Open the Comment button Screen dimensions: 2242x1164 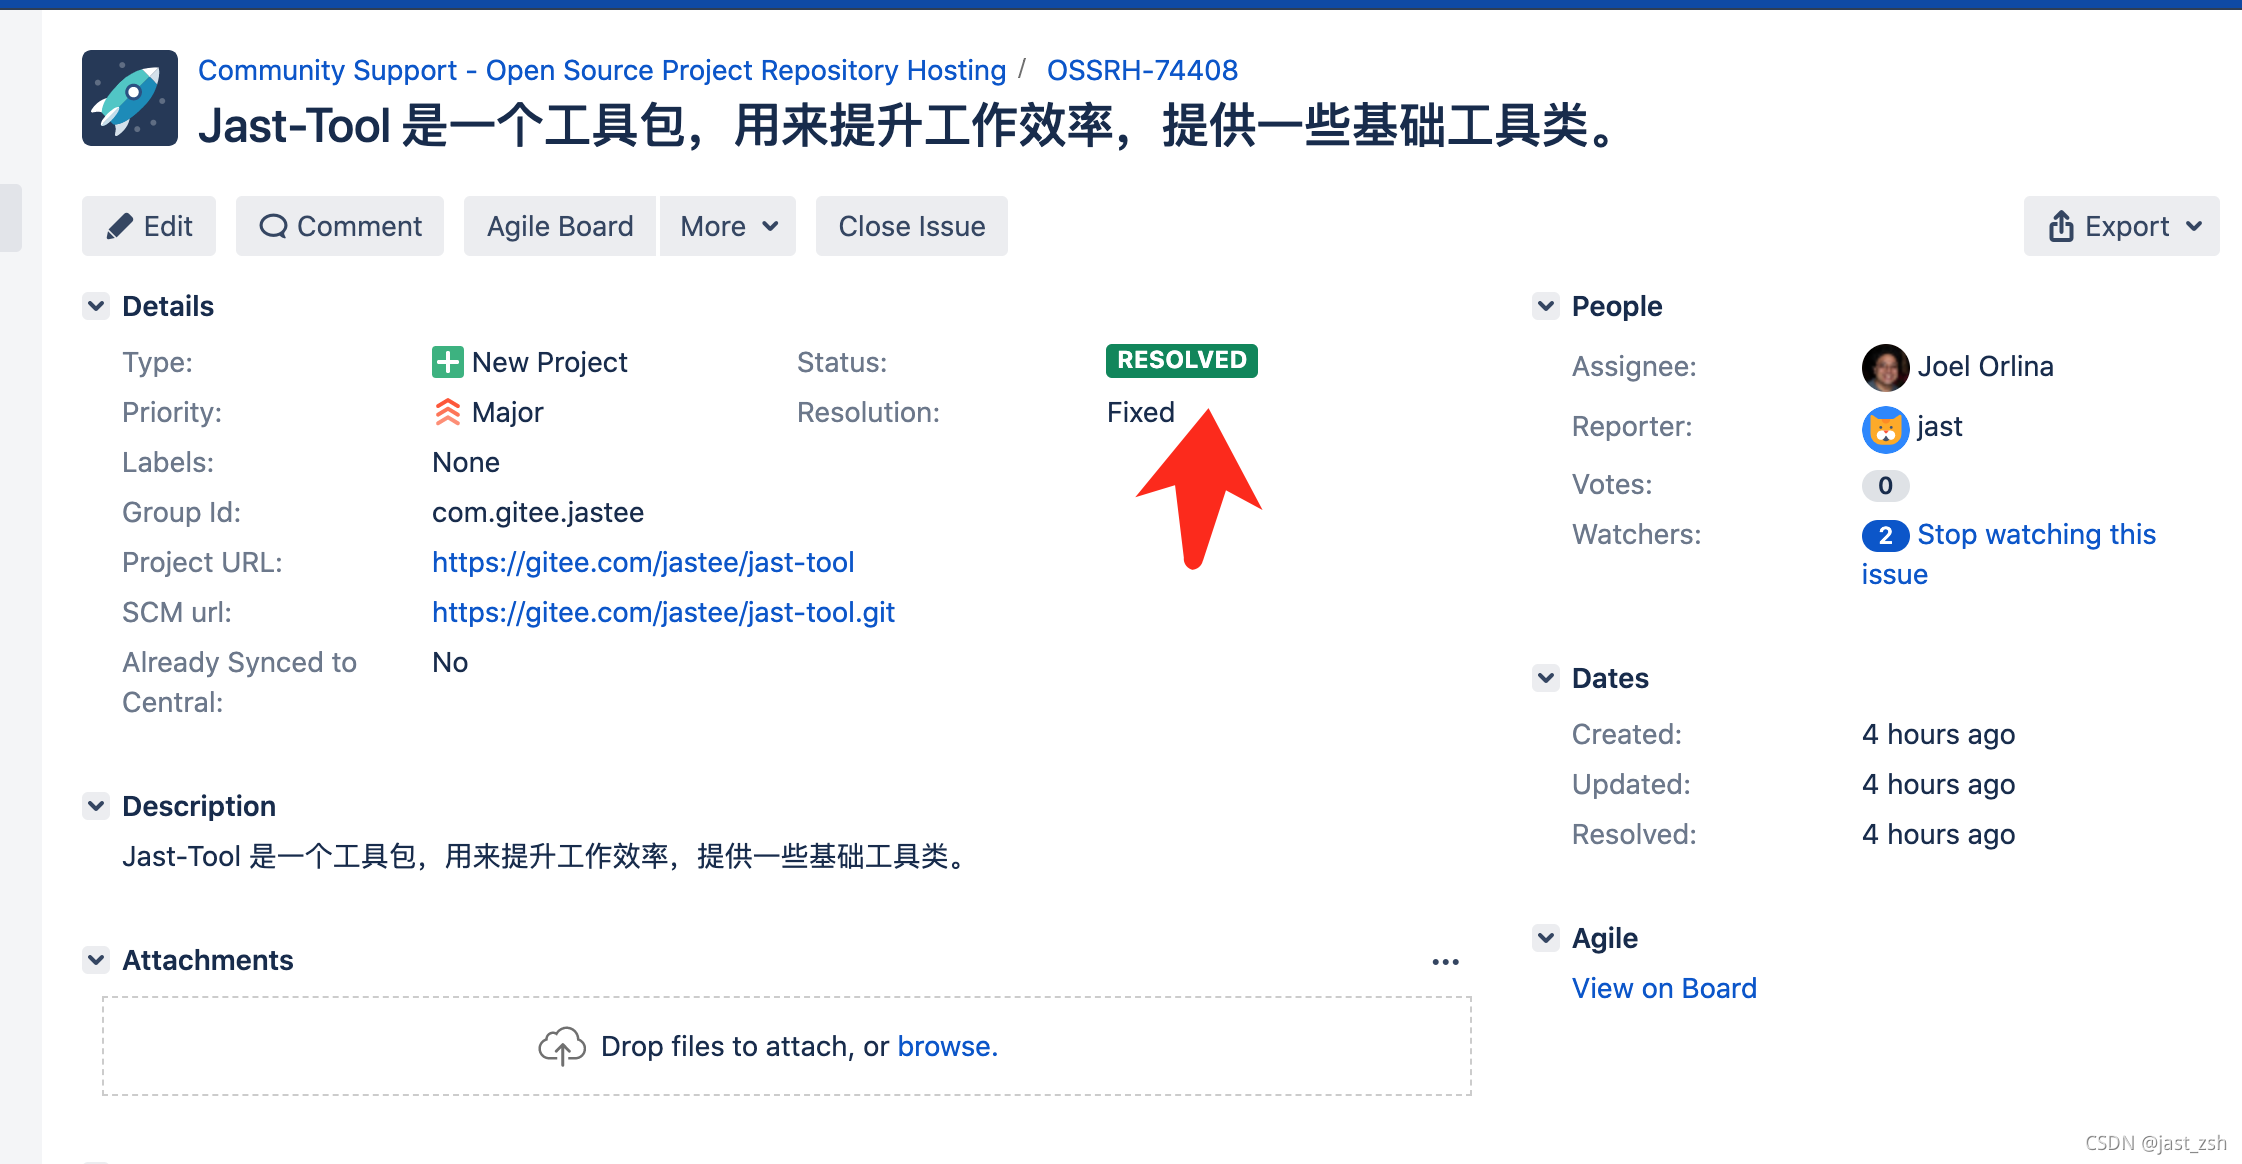pos(340,226)
